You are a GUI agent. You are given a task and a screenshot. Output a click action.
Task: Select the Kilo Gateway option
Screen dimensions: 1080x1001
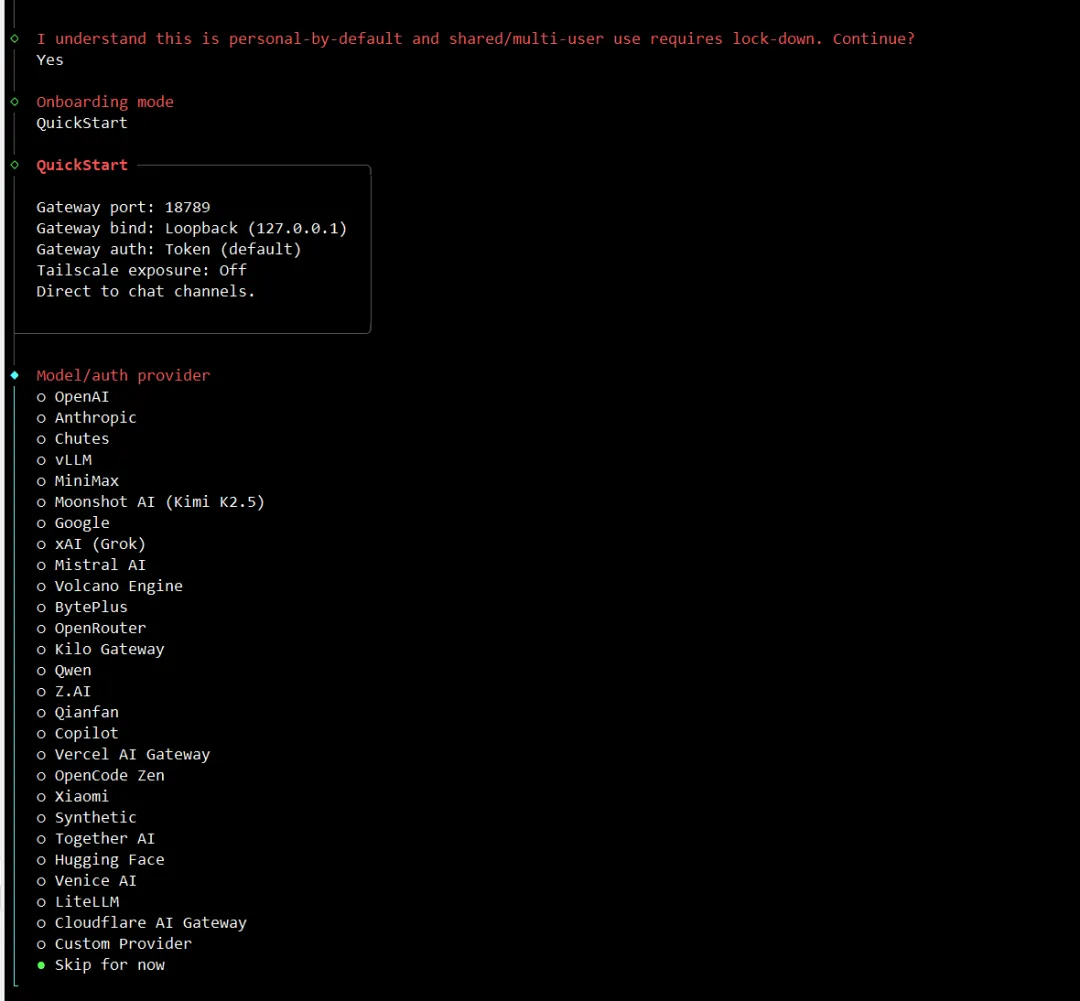[x=101, y=649]
